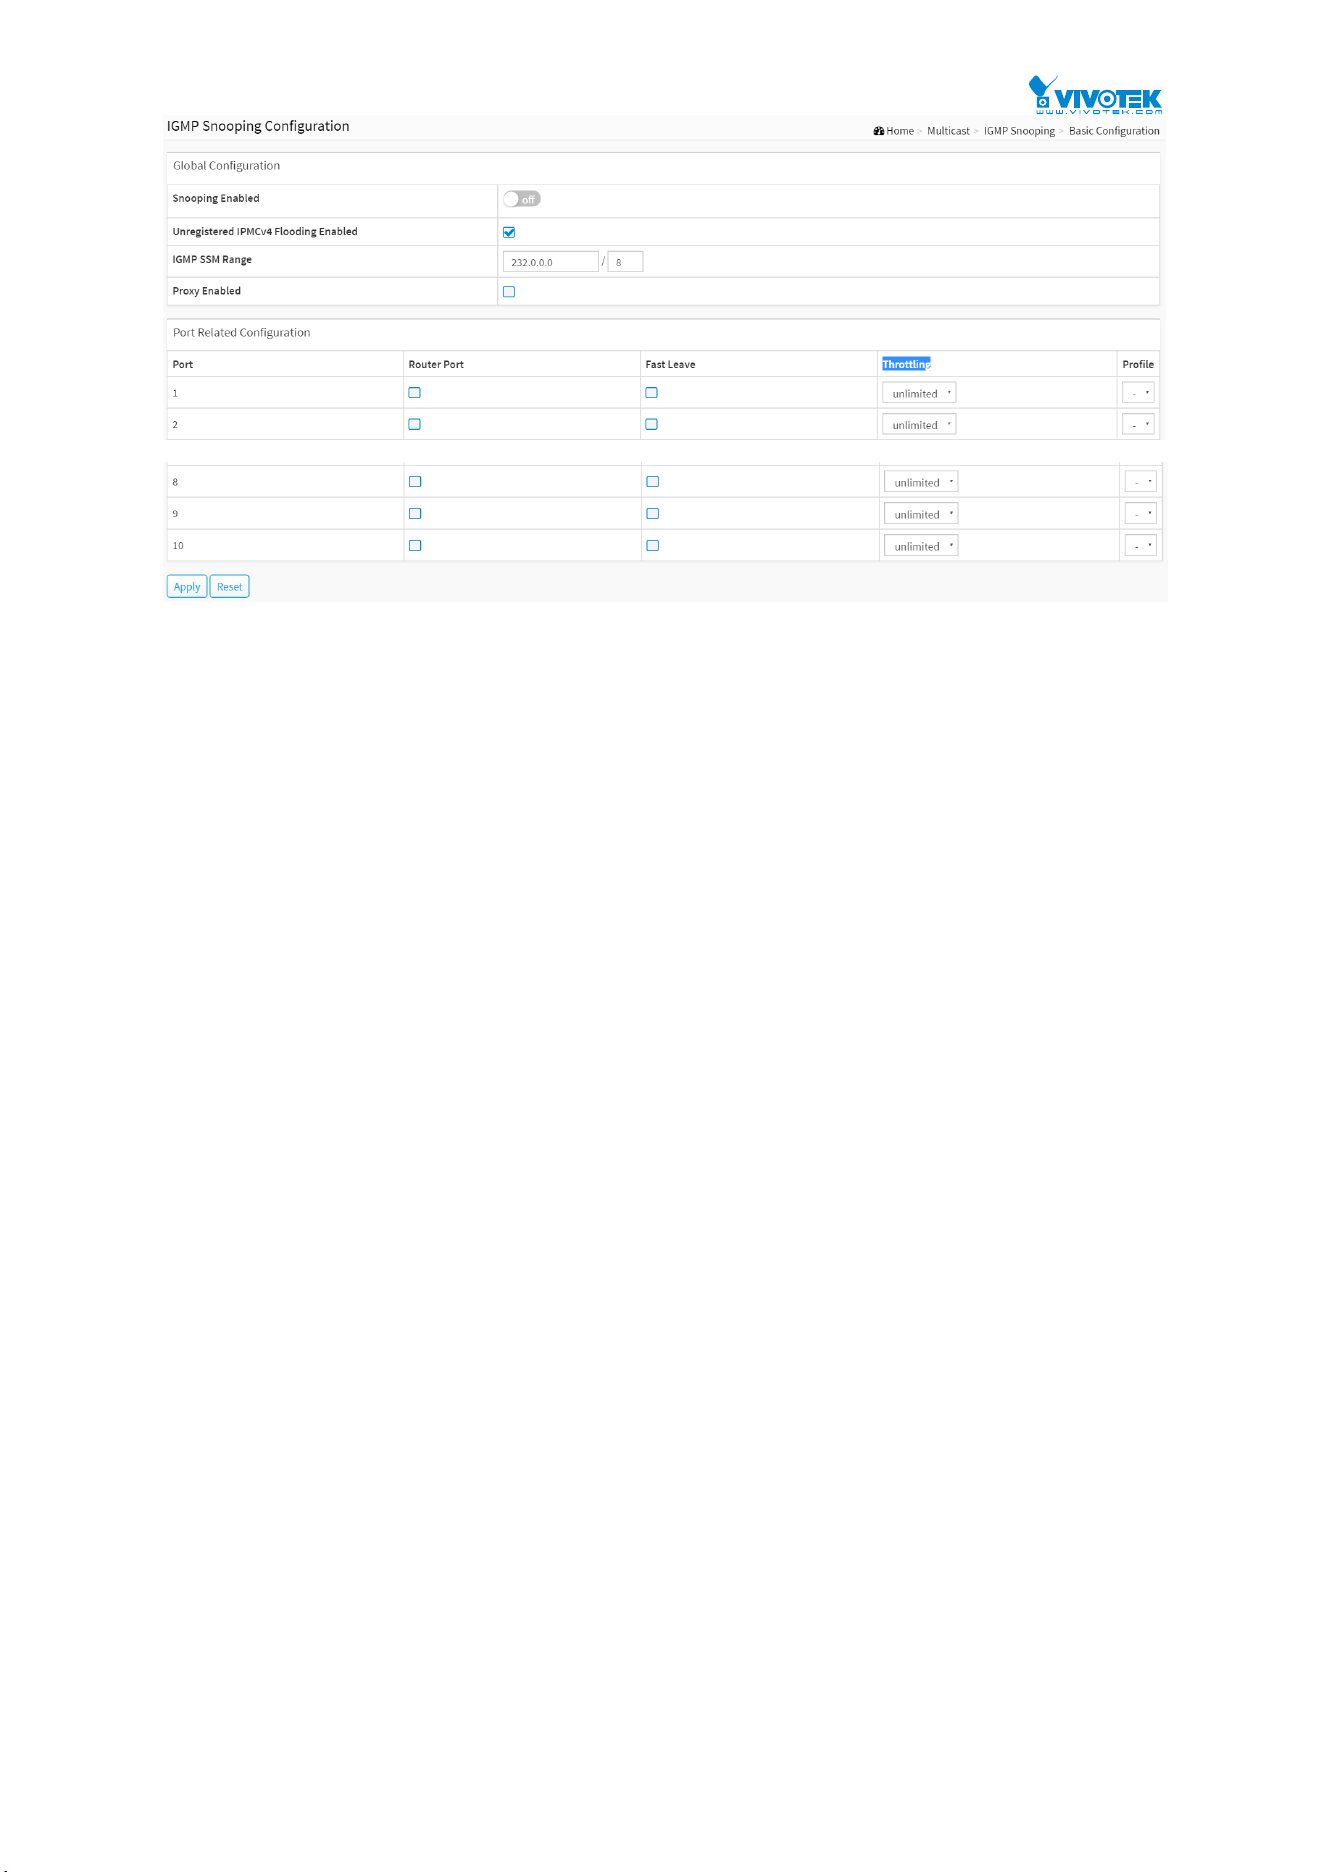Viewport: 1324px width, 1872px height.
Task: Check Router Port for port 1
Action: 414,393
